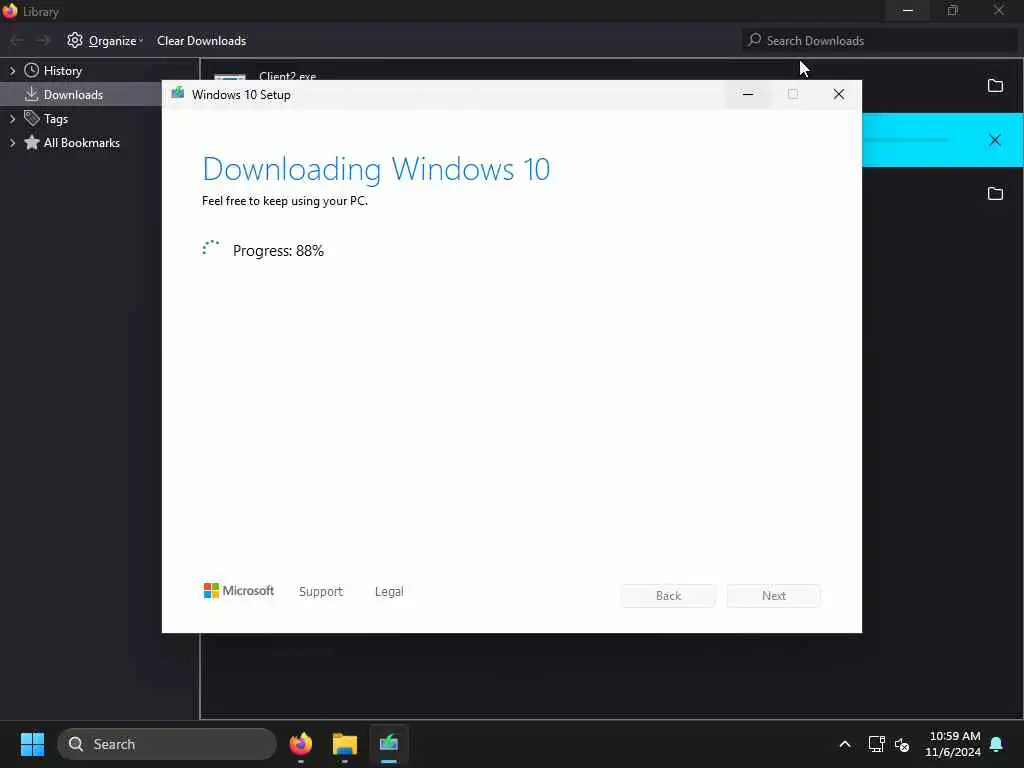The width and height of the screenshot is (1024, 768).
Task: Open containing folder for Client2.exe download
Action: tap(995, 86)
